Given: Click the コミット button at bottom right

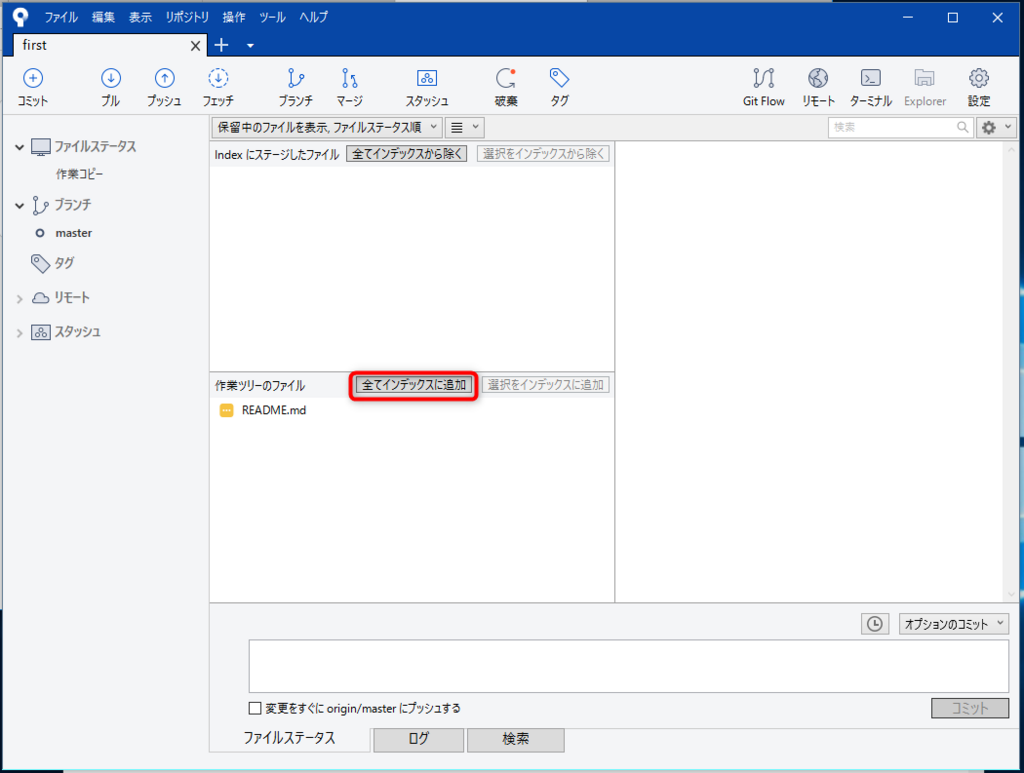Looking at the screenshot, I should (x=970, y=708).
